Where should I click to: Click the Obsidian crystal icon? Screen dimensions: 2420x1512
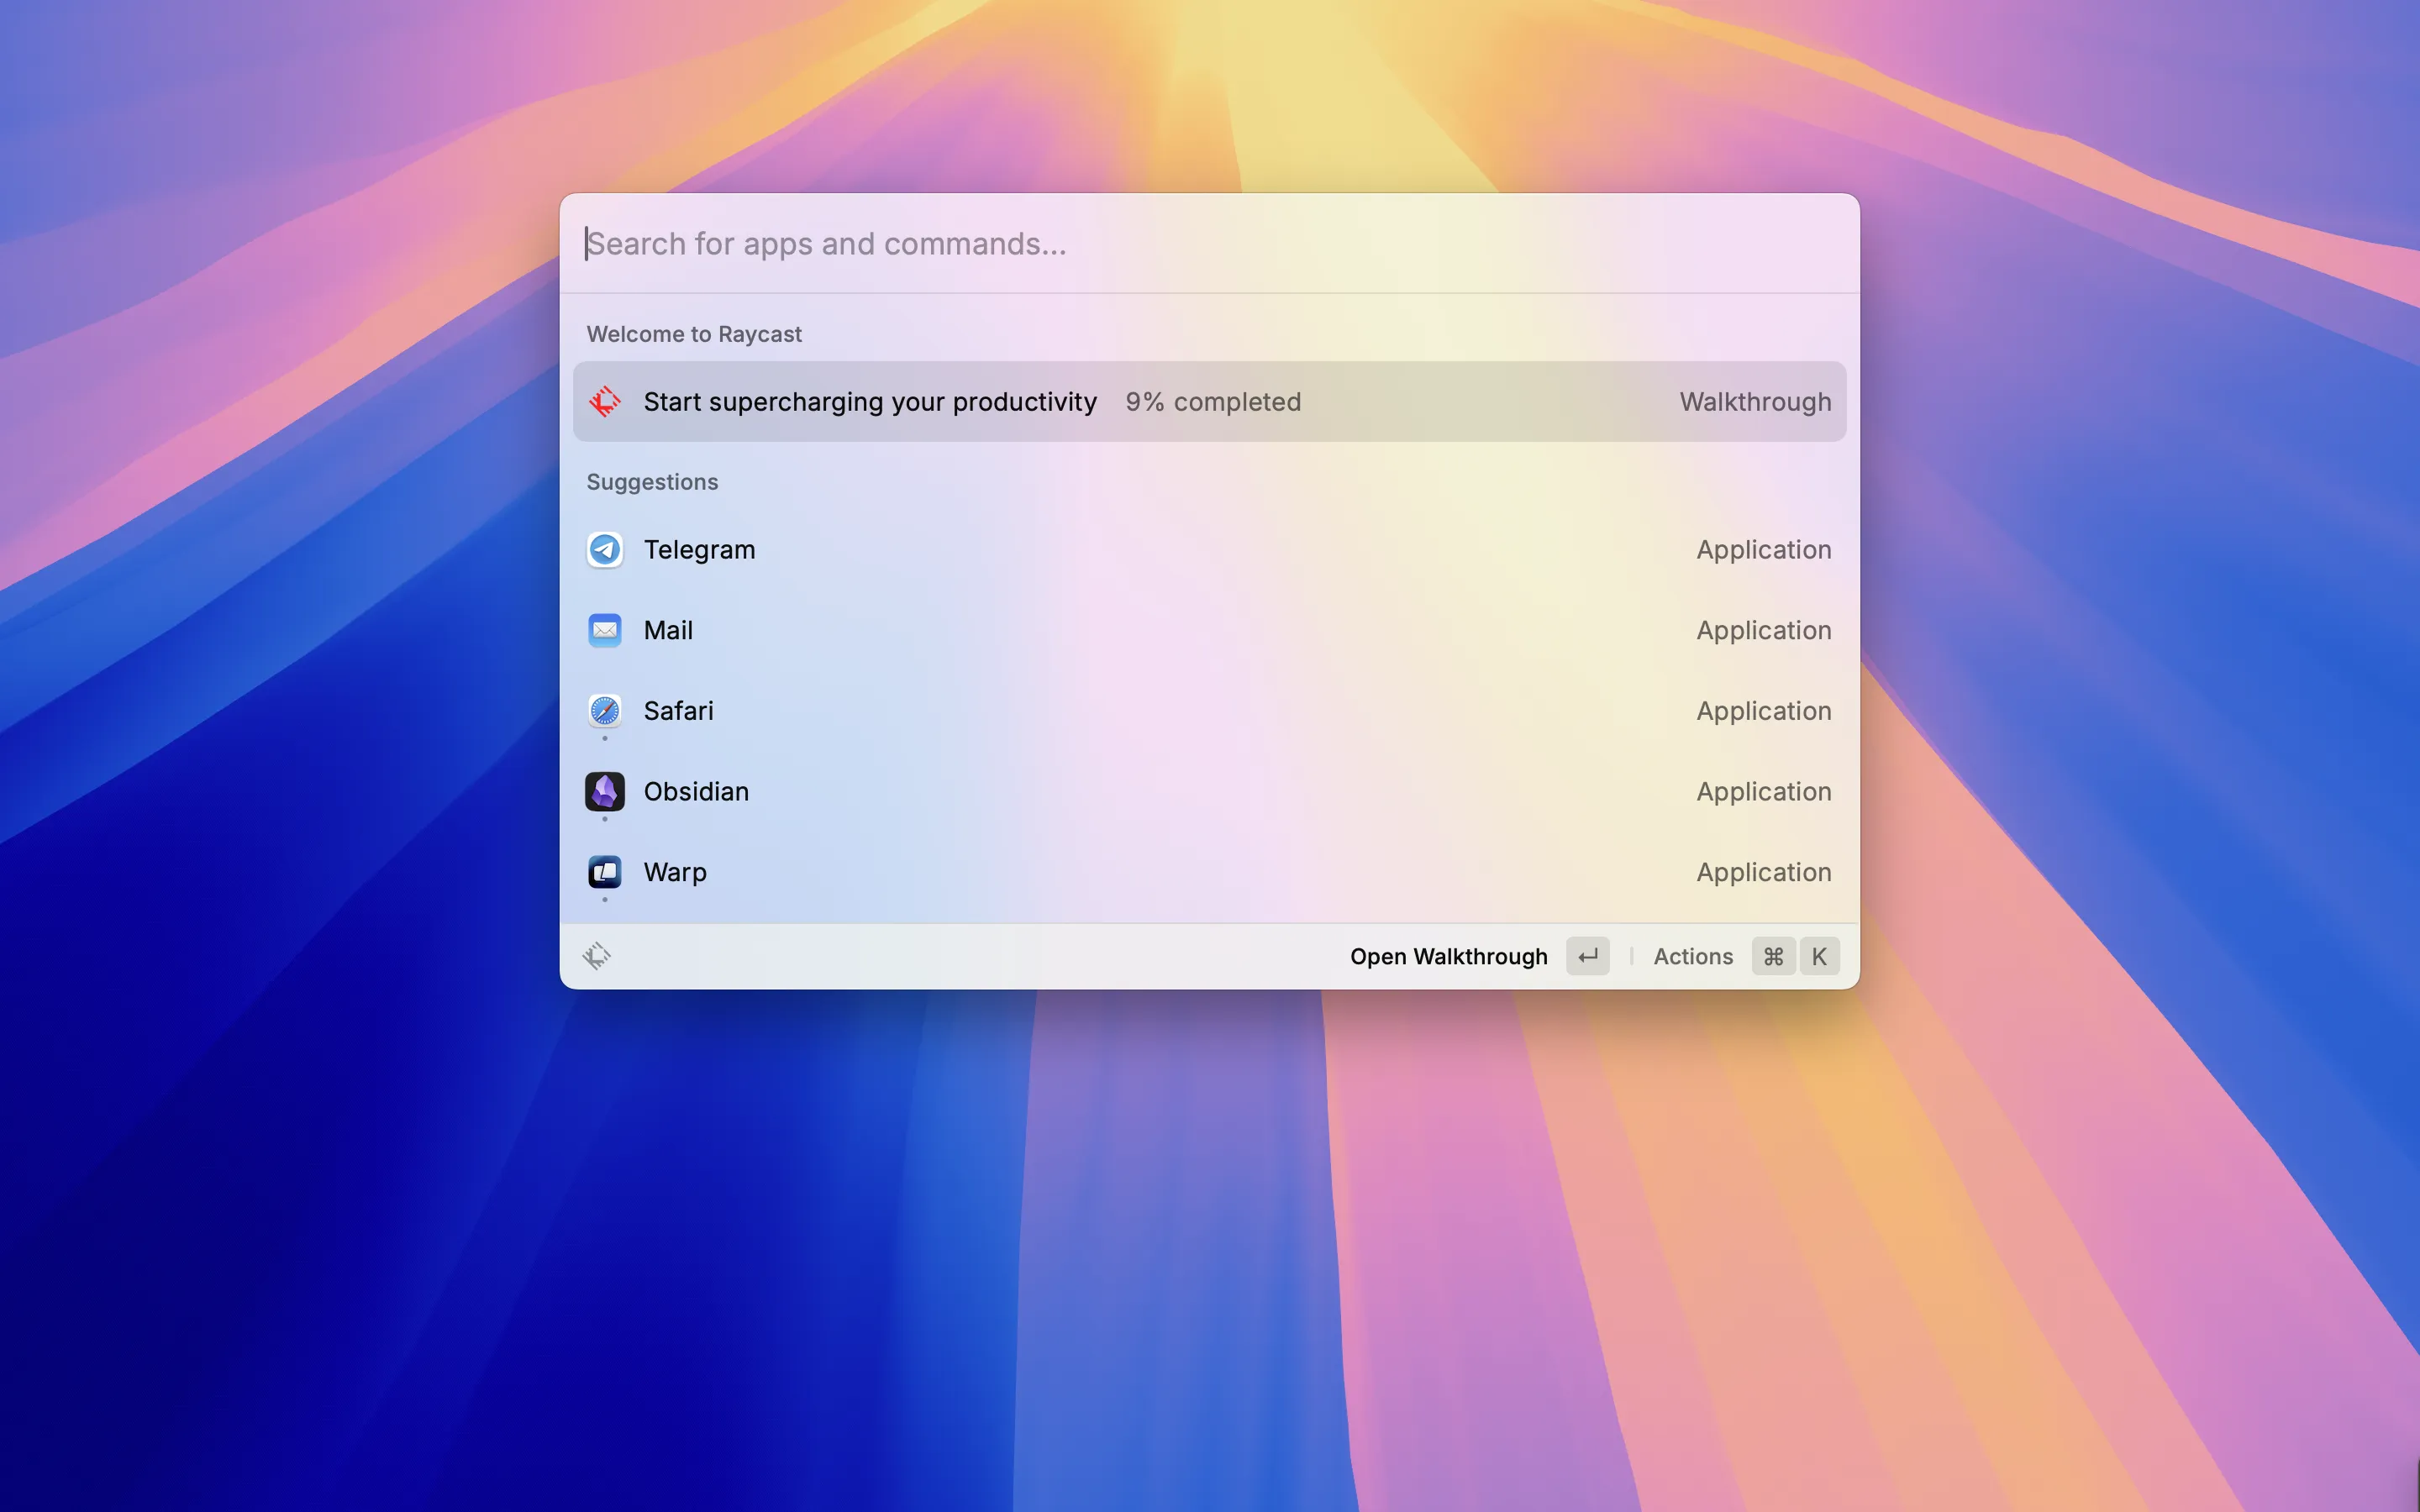[x=604, y=791]
